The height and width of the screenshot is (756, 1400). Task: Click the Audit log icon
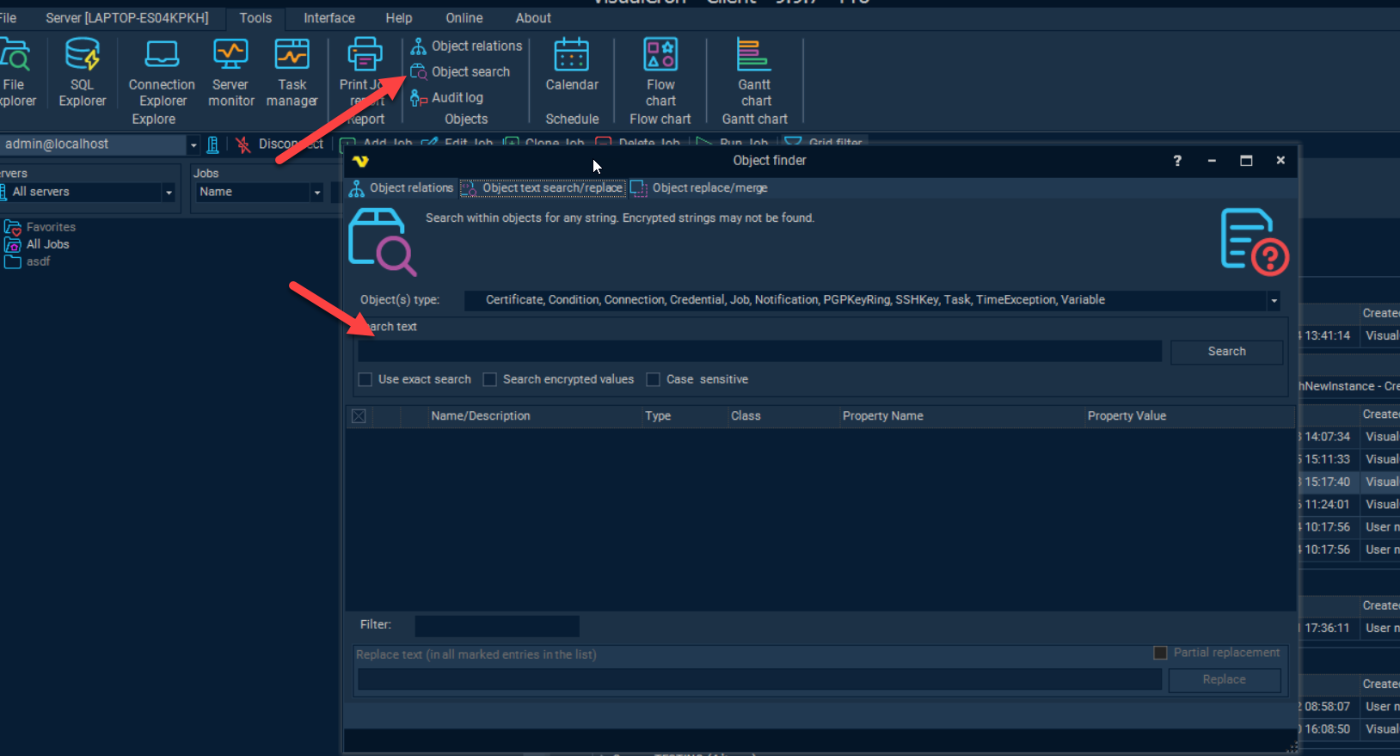tap(419, 98)
